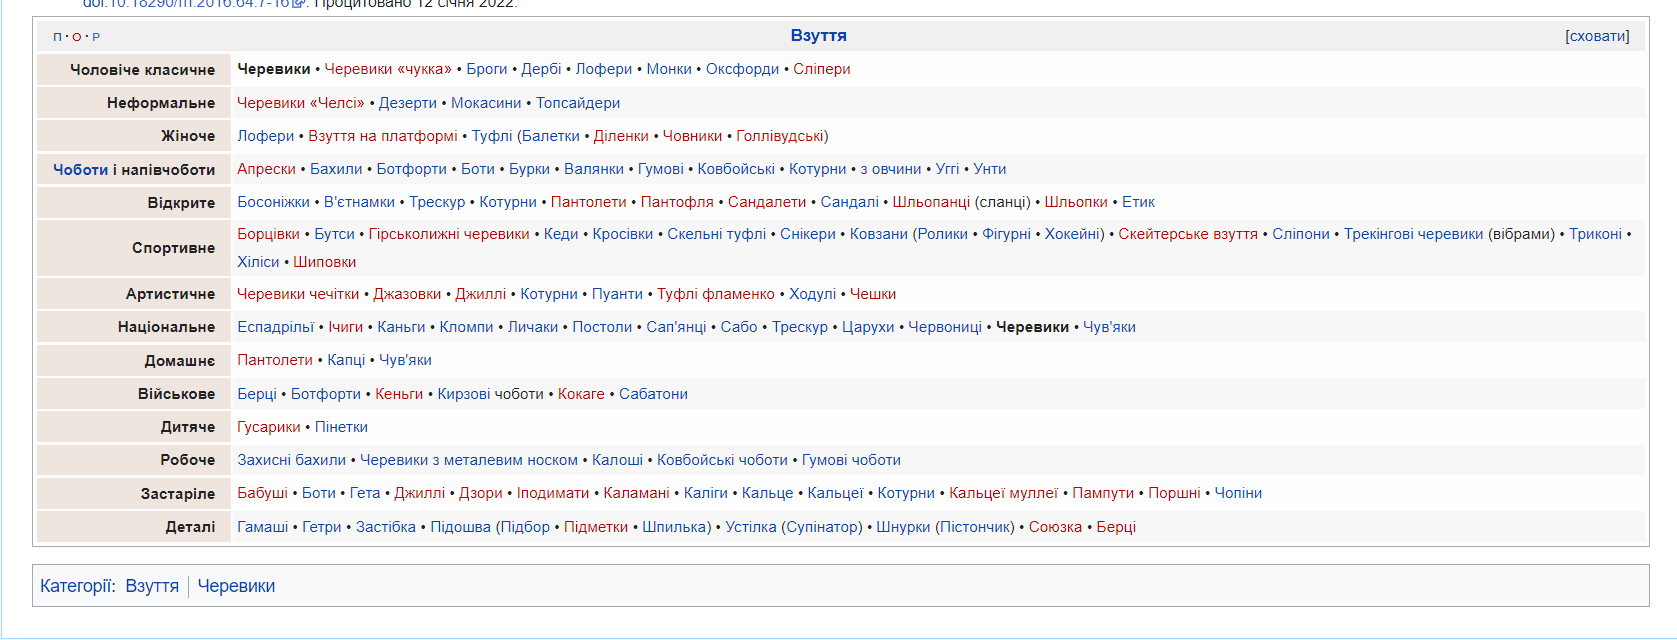Open the Шнурки link in Деталі row

pyautogui.click(x=903, y=527)
